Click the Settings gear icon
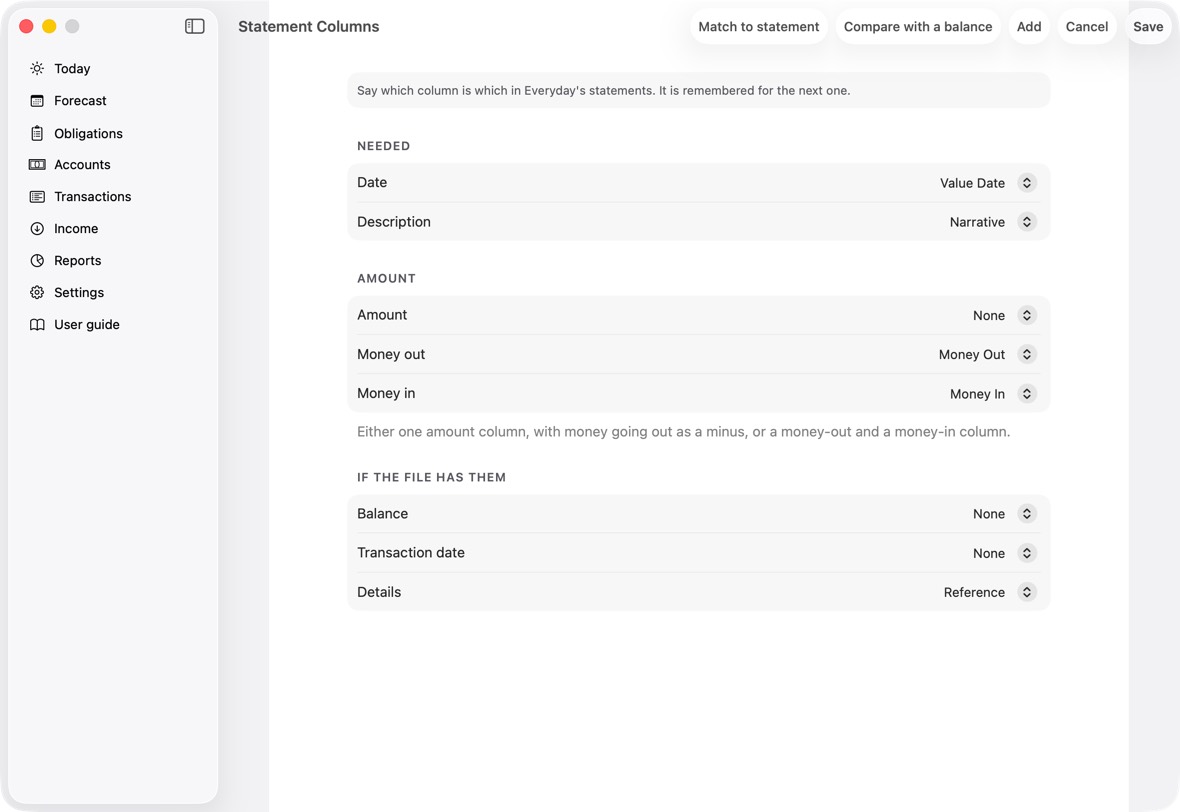 (37, 293)
